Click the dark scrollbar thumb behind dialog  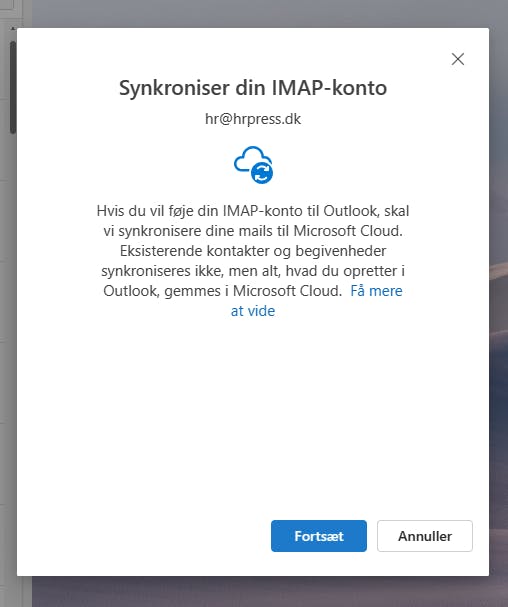tap(12, 87)
